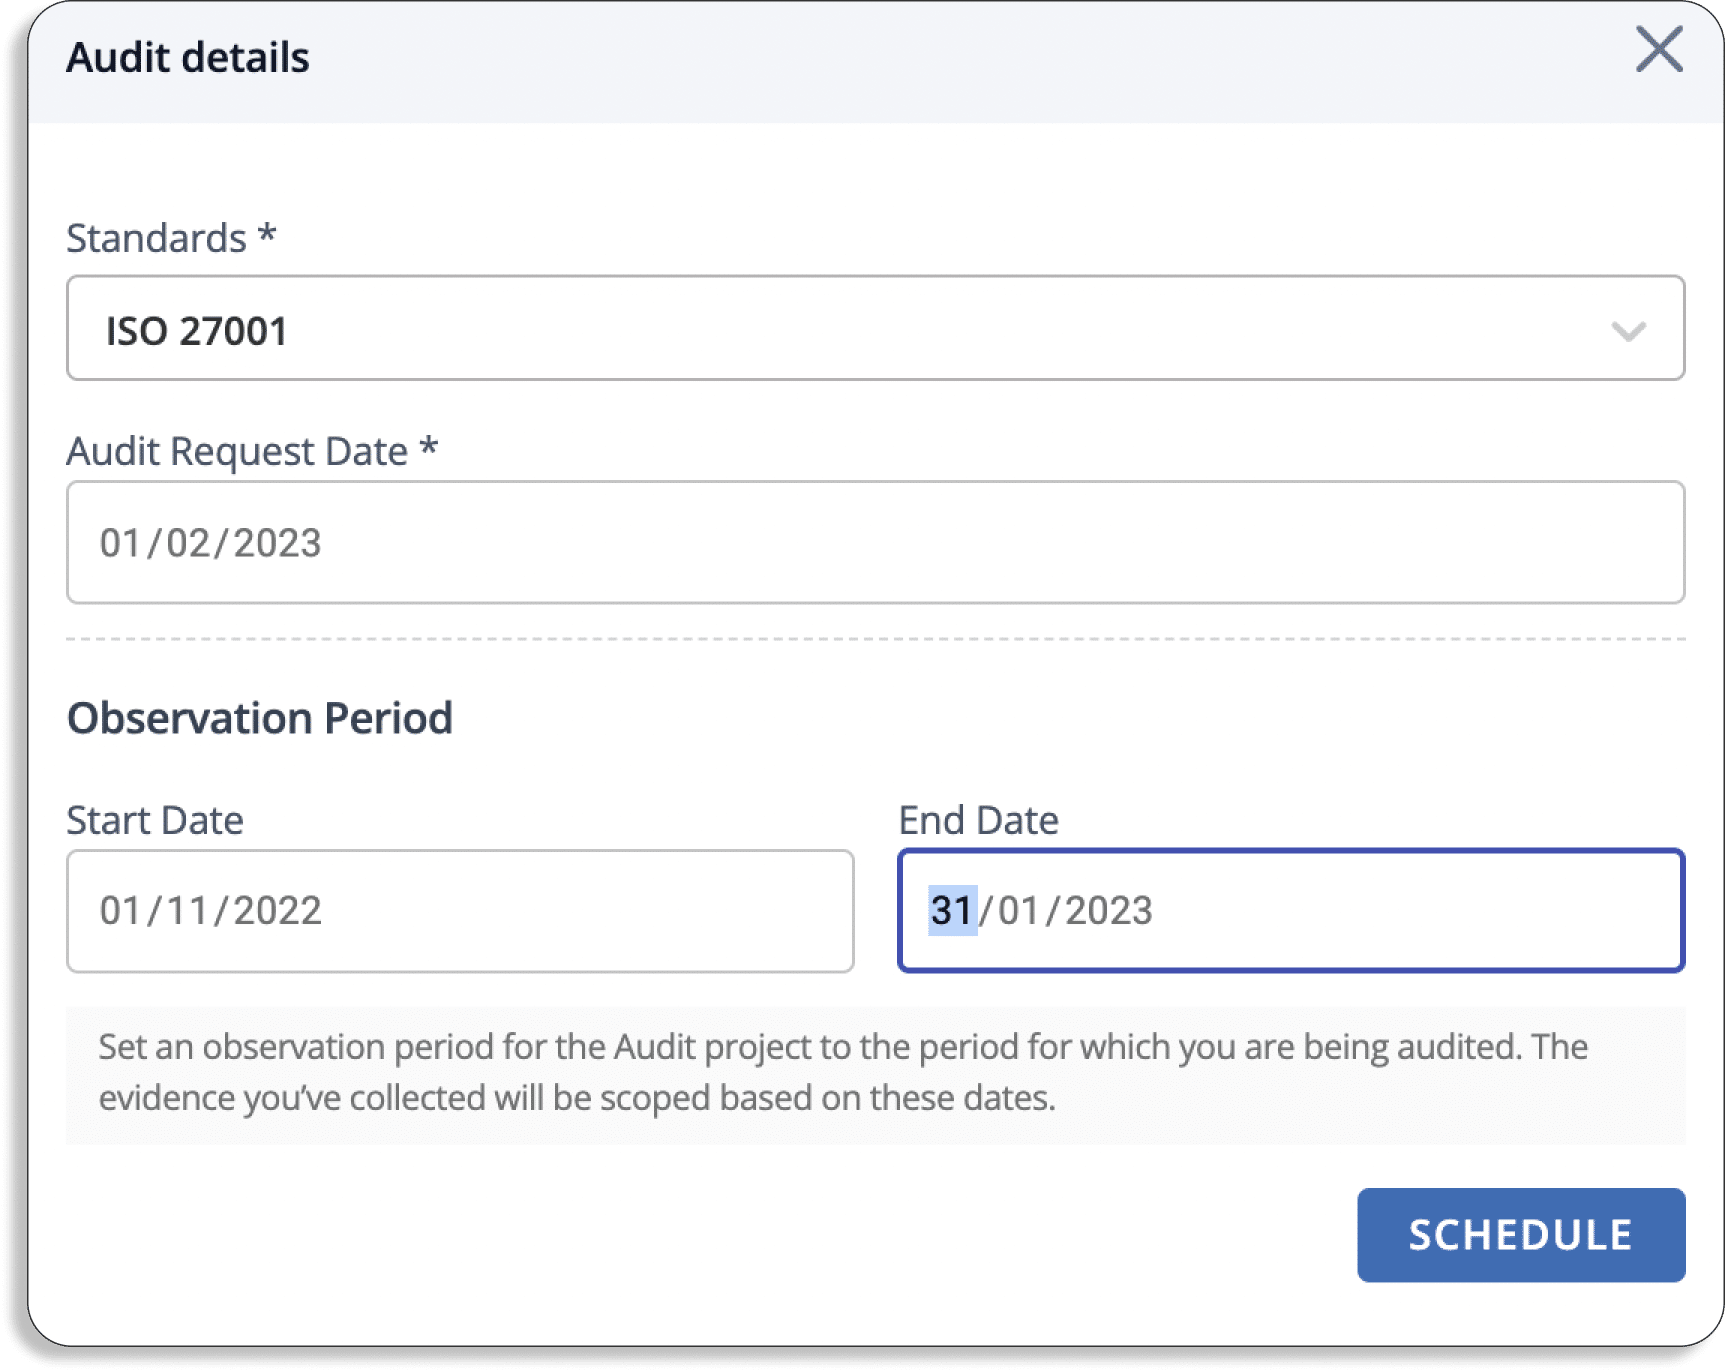Click the observation period help text
Viewport: 1725px width, 1371px height.
(842, 1072)
